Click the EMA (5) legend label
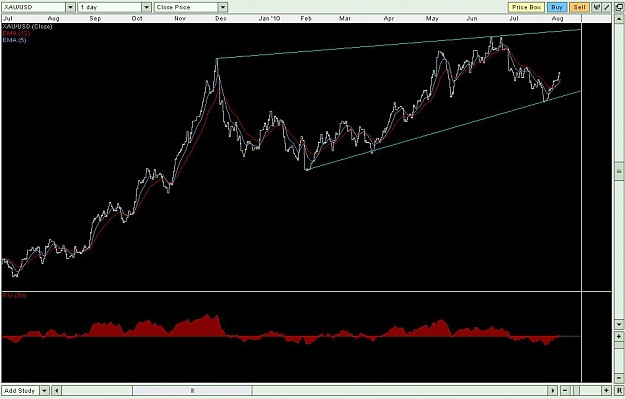Viewport: 625px width, 399px height. pyautogui.click(x=14, y=40)
